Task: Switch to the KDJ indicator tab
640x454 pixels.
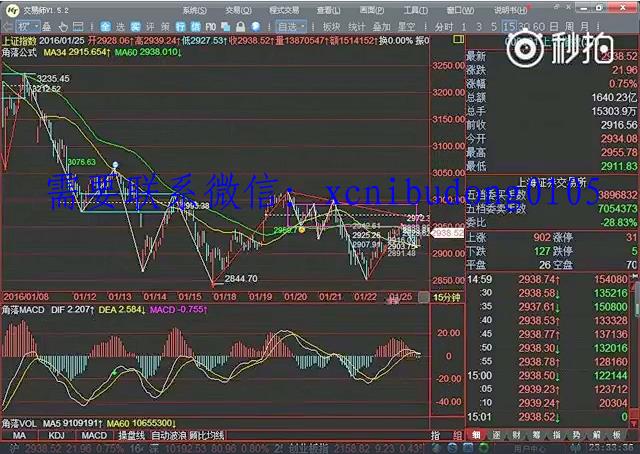Action: tap(56, 436)
